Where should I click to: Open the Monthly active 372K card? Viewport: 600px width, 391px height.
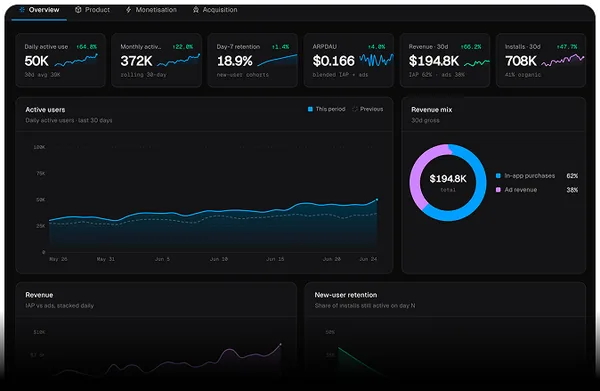pos(157,60)
